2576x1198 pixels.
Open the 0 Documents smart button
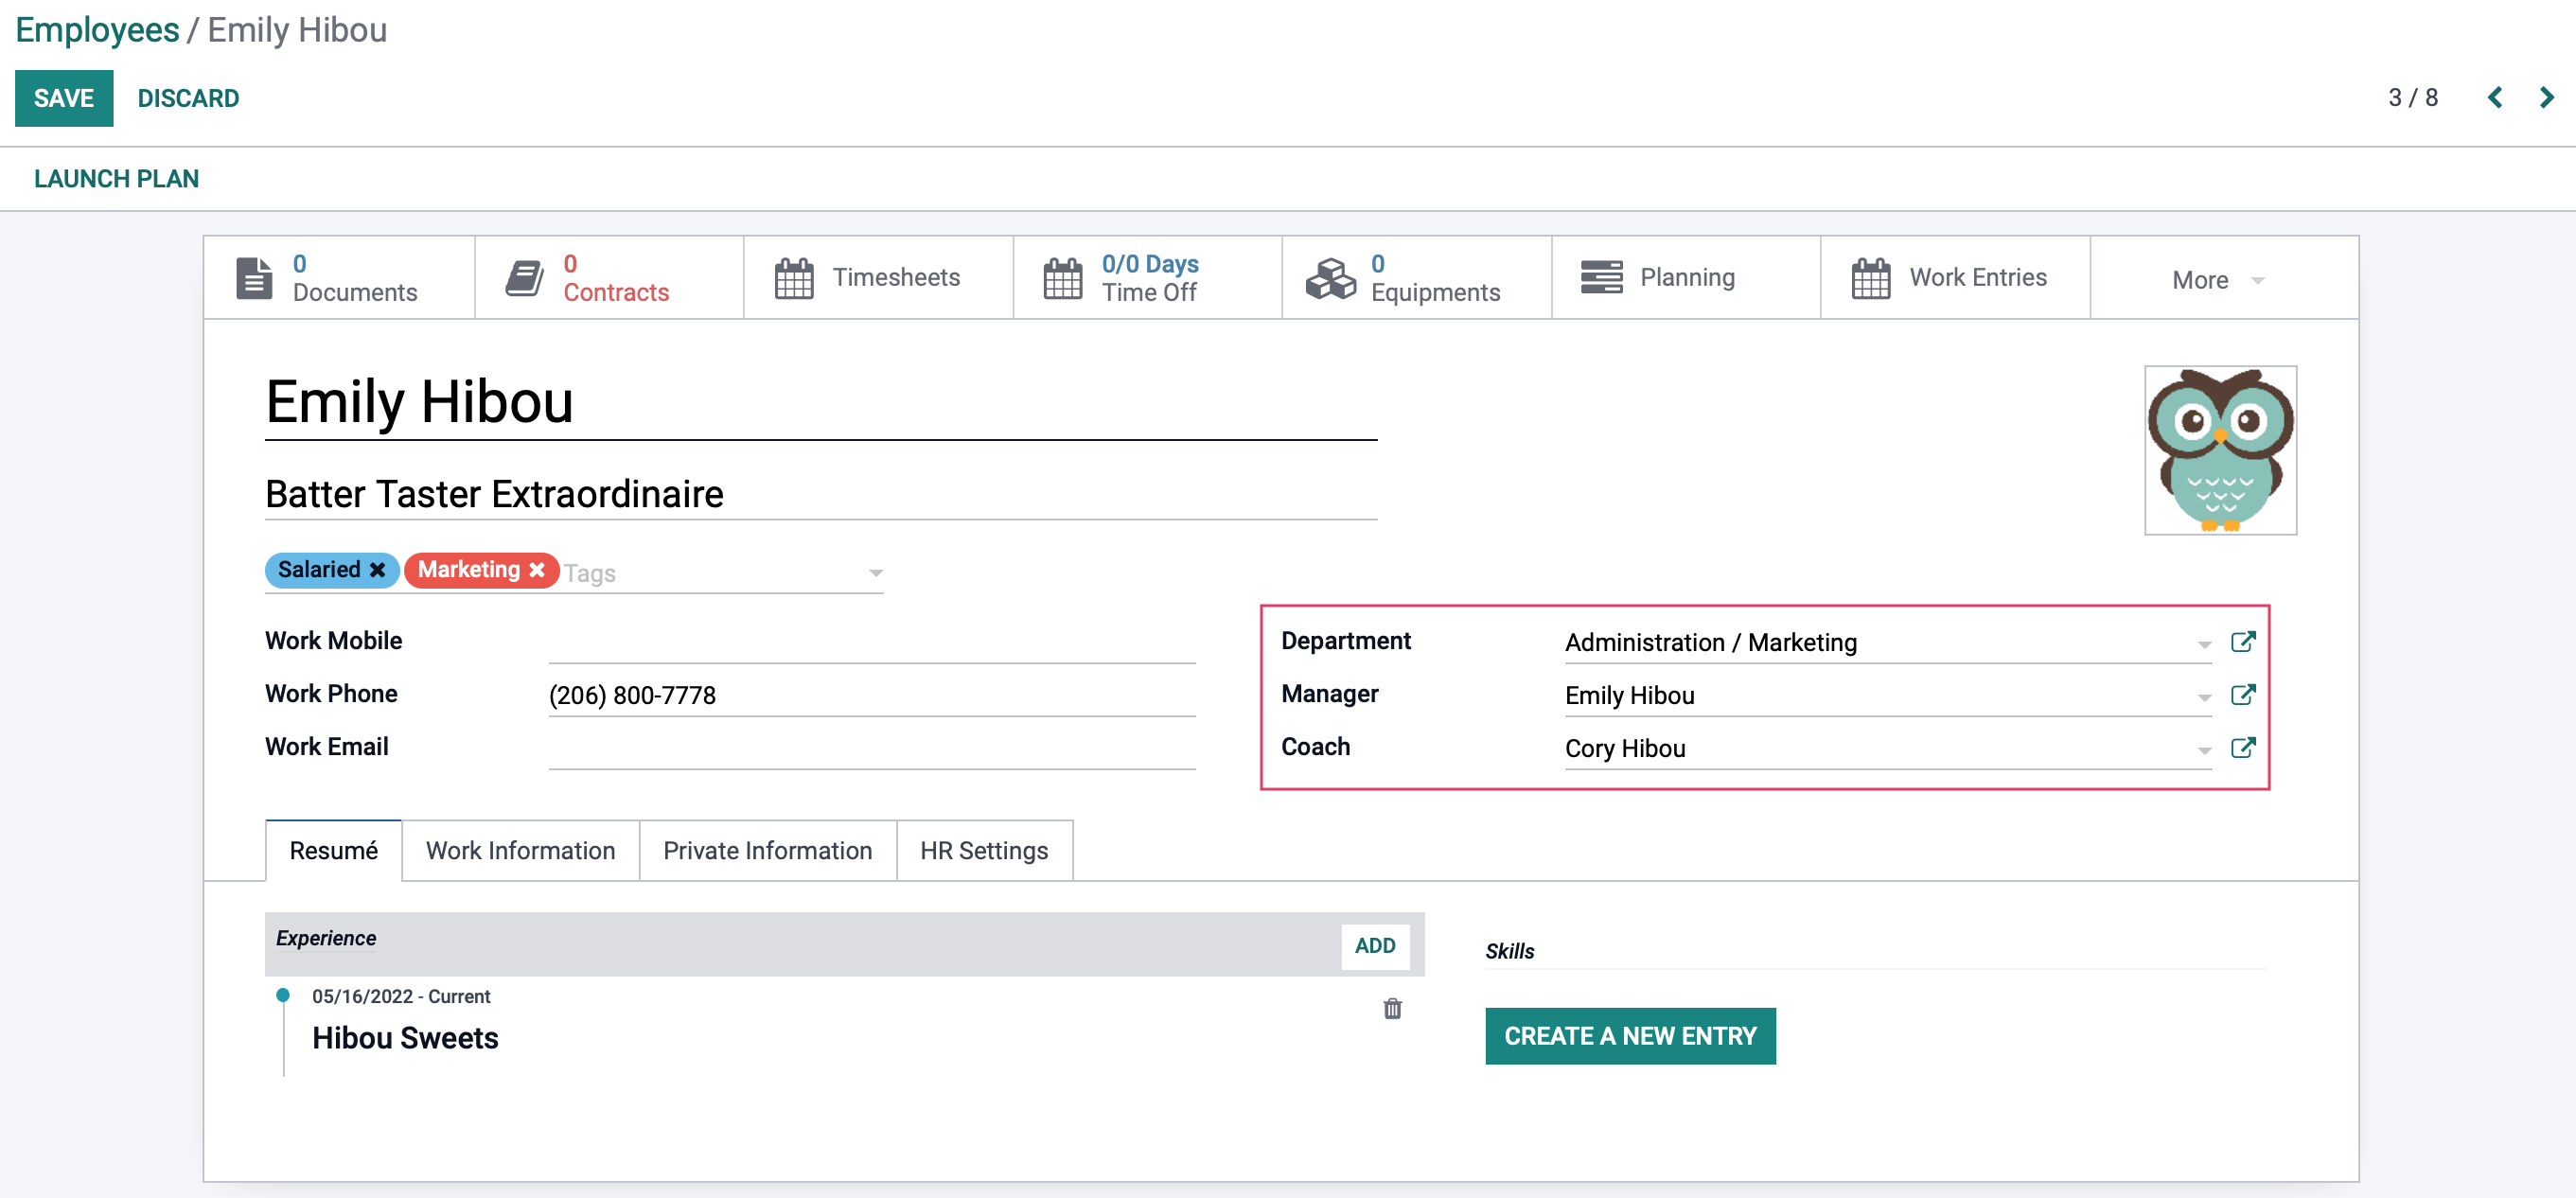[339, 278]
